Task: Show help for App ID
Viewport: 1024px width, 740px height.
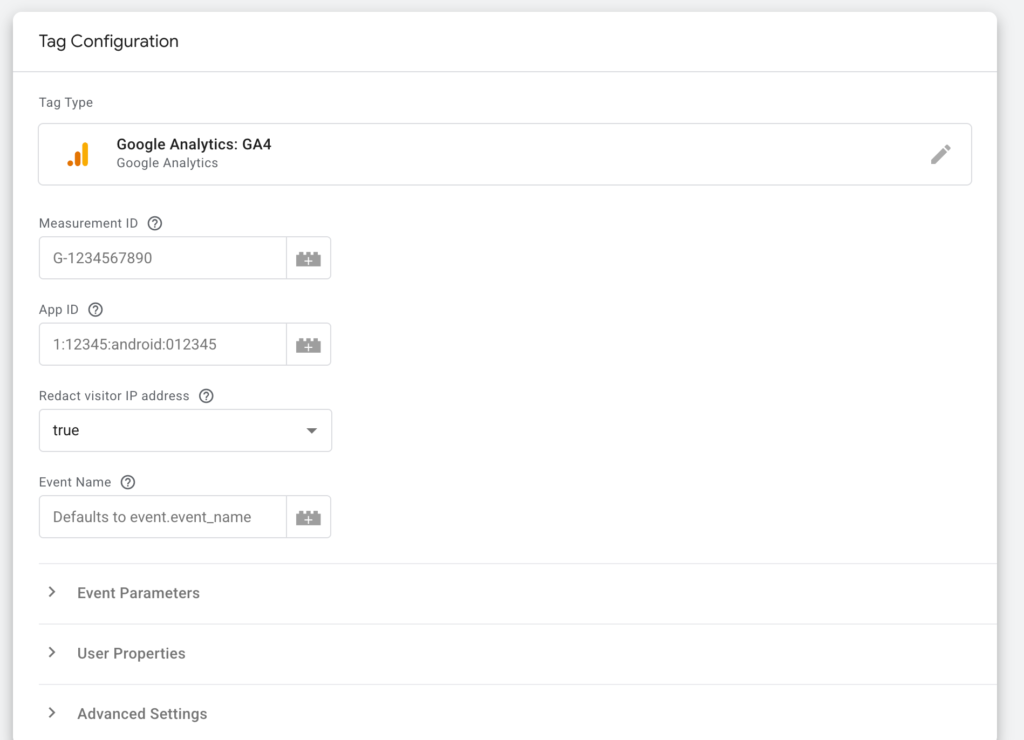Action: click(95, 310)
